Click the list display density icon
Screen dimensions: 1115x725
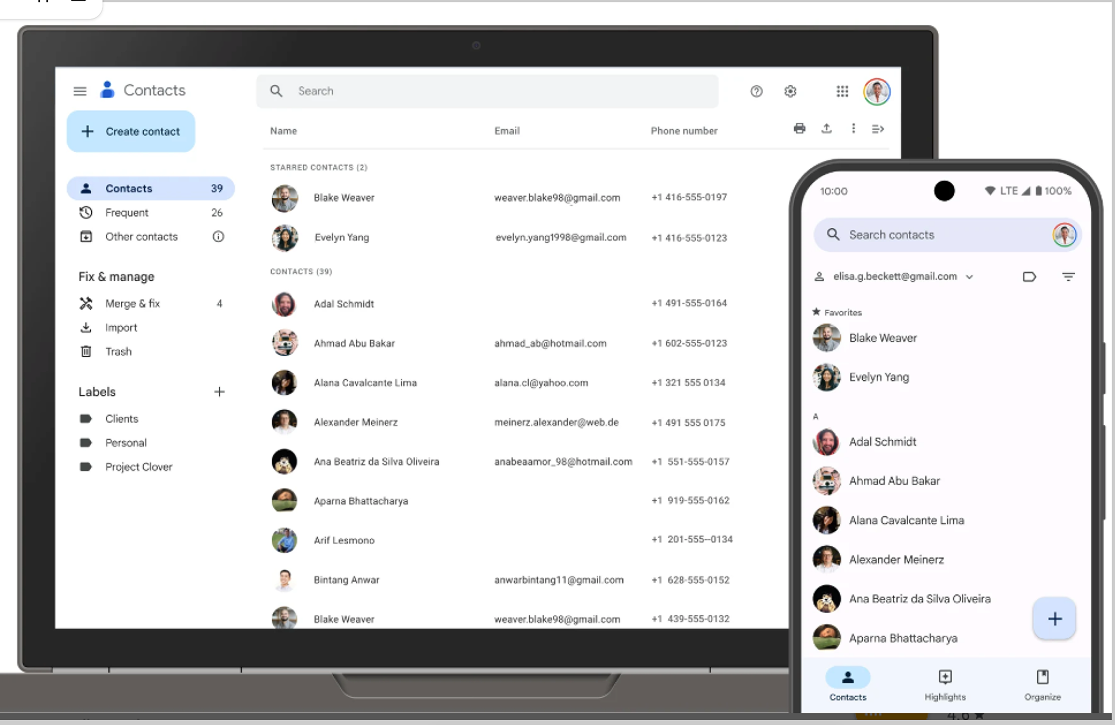click(878, 129)
